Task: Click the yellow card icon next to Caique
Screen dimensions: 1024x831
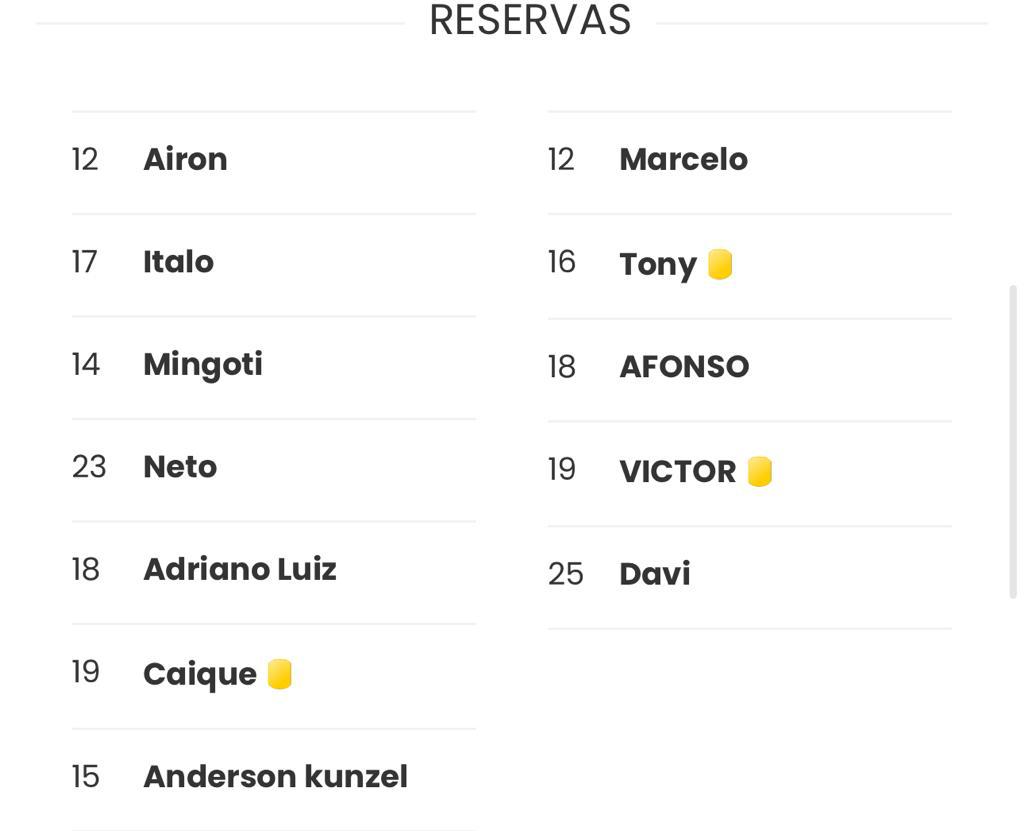Action: [x=280, y=674]
